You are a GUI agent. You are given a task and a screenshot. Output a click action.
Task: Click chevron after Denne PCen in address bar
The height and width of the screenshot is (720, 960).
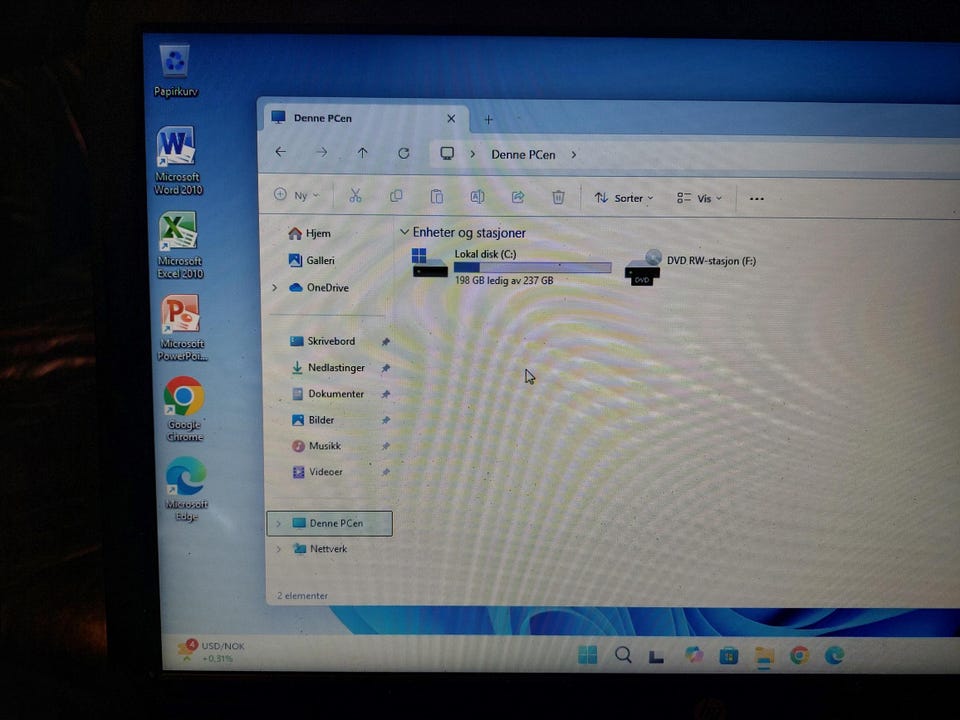pos(574,155)
